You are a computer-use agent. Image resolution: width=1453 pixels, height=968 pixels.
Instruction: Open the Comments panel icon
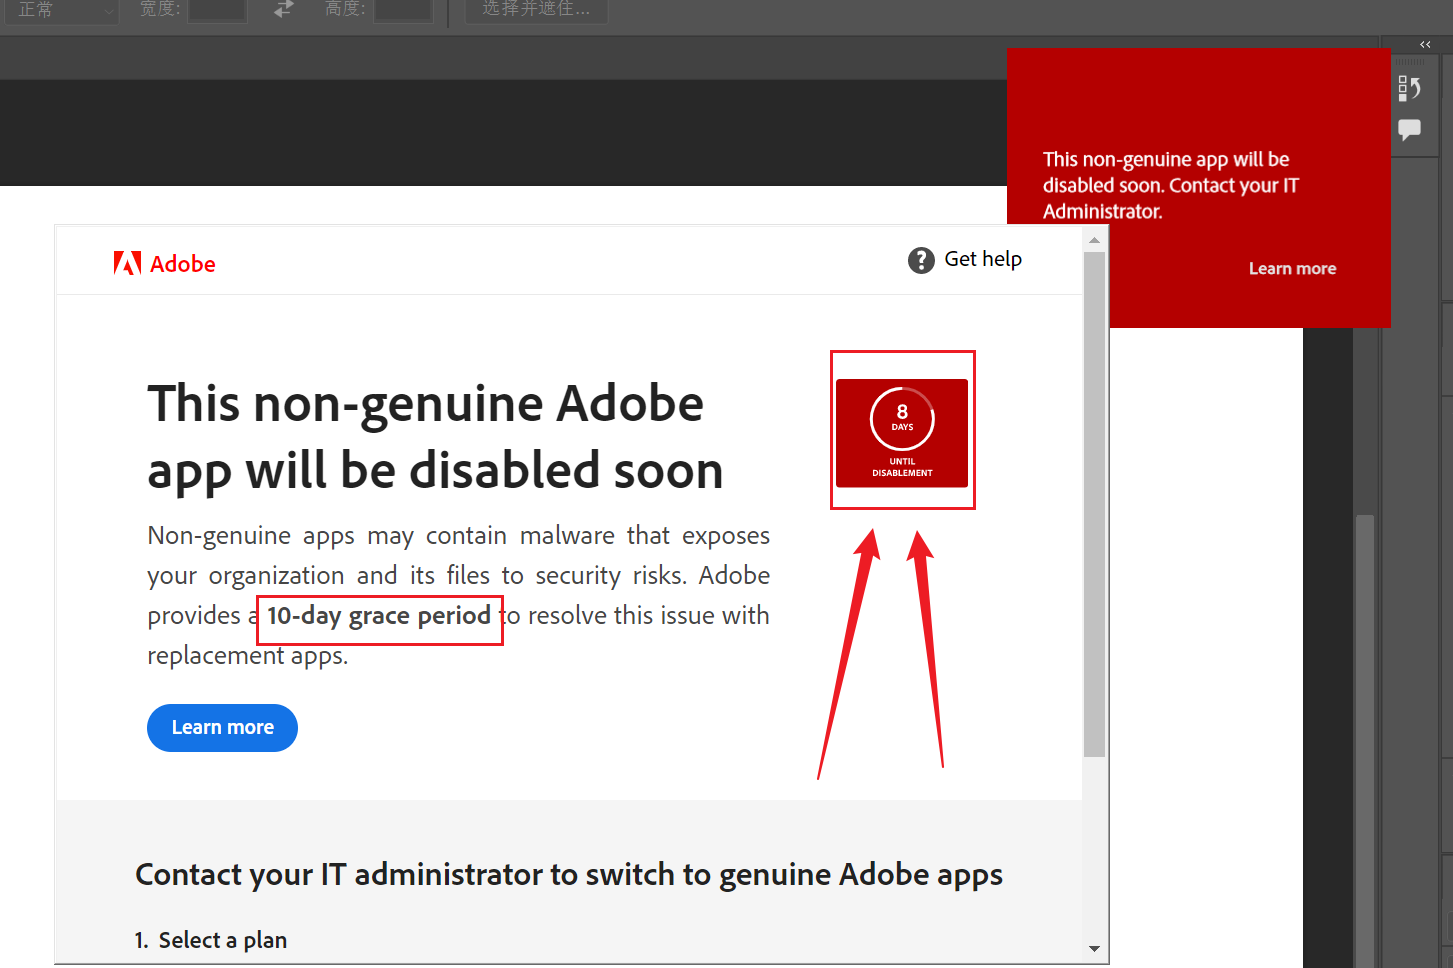click(1411, 128)
